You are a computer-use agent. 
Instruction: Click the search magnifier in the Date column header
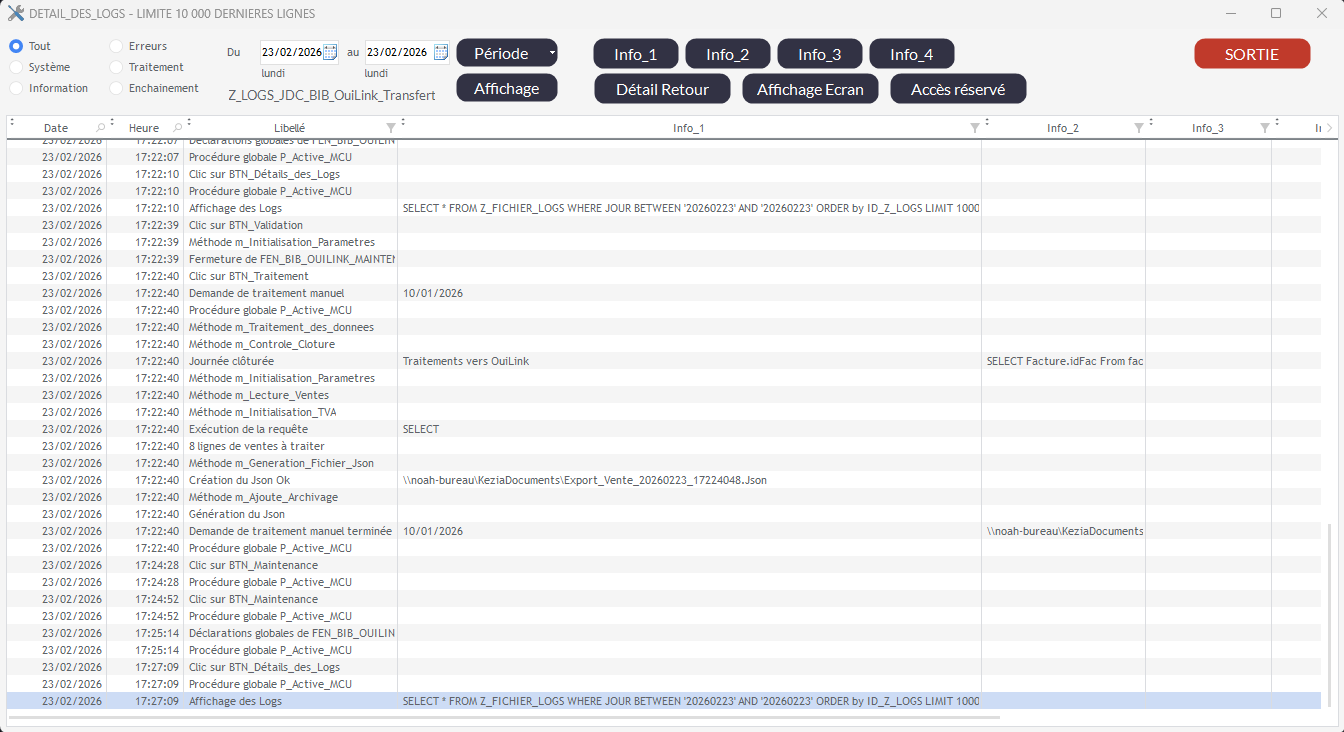click(x=100, y=128)
